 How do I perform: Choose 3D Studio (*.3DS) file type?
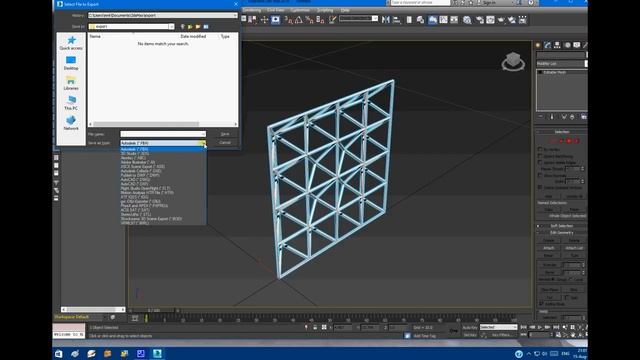163,153
